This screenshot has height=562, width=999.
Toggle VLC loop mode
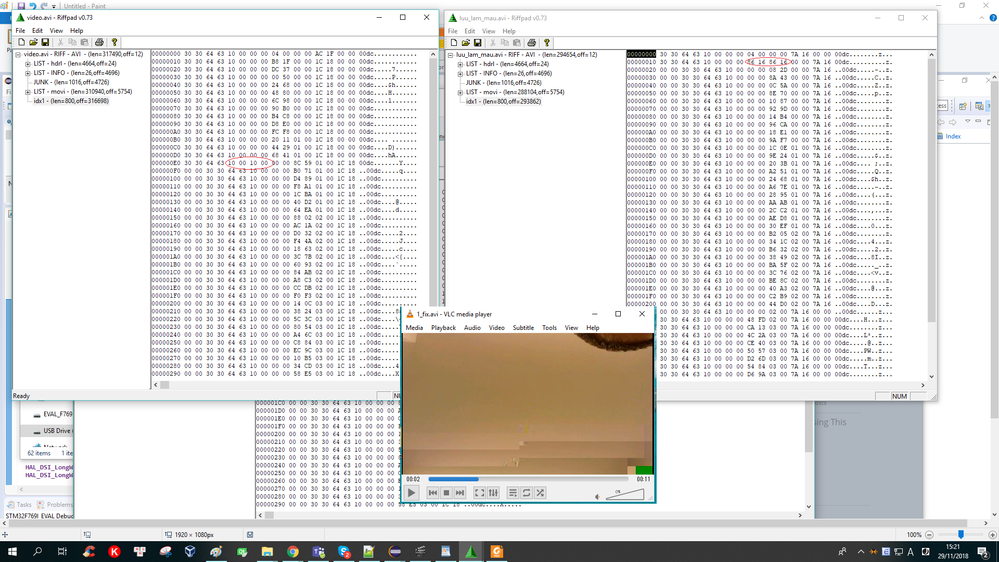527,493
